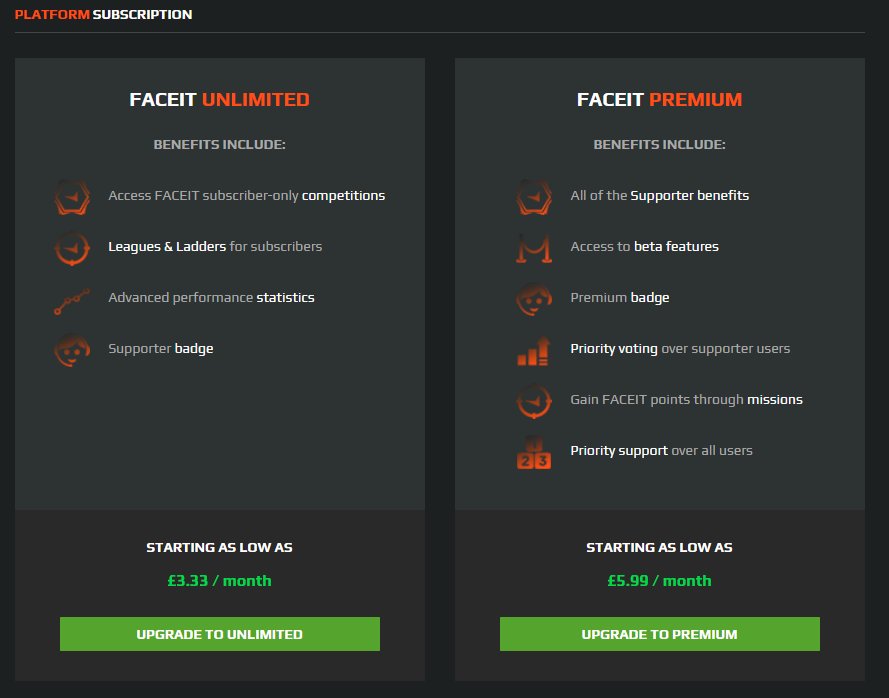The image size is (889, 698).
Task: Click the Premium badge icon
Action: [534, 299]
